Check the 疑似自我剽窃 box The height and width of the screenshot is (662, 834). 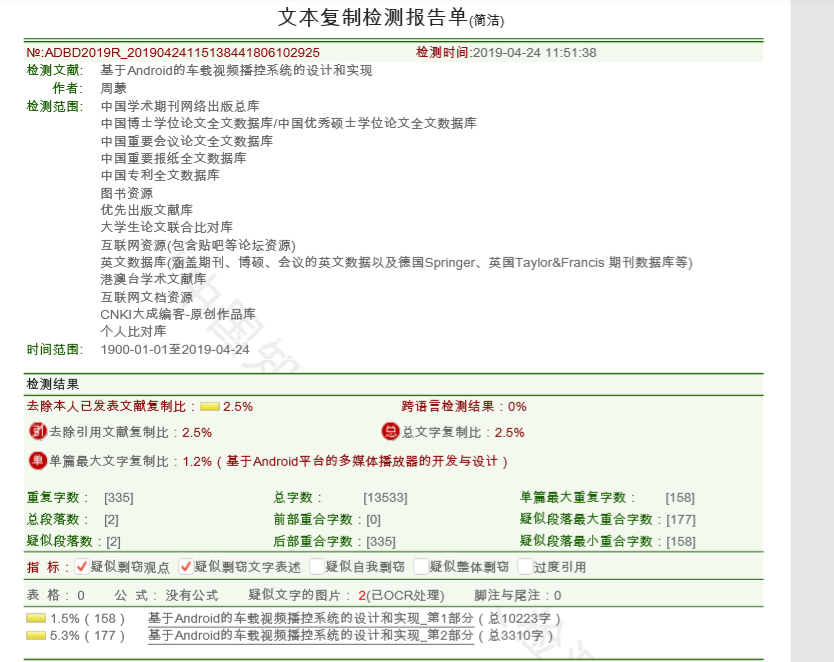point(316,566)
